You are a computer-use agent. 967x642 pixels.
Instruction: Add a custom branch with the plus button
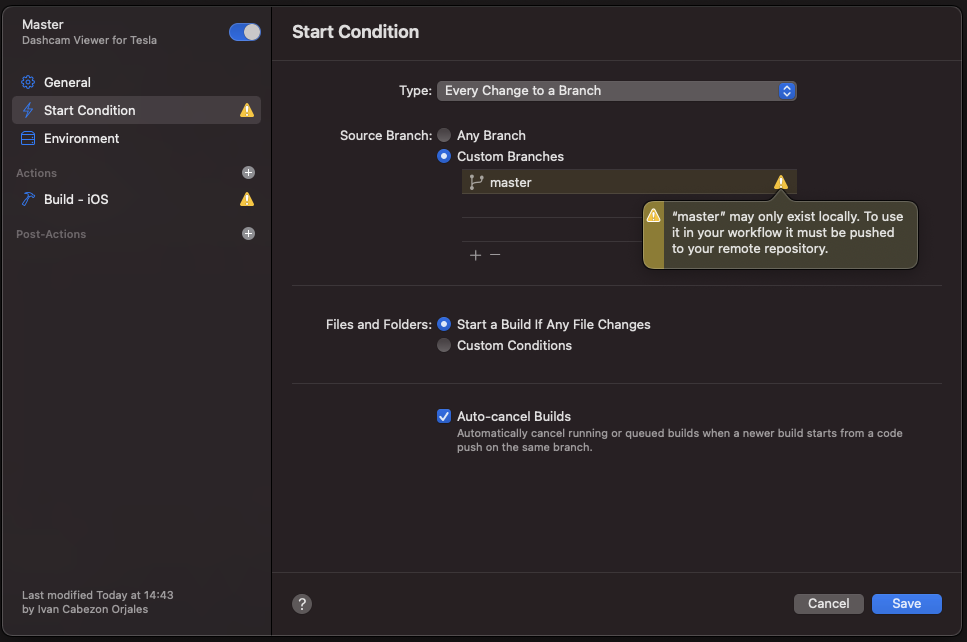click(x=475, y=255)
